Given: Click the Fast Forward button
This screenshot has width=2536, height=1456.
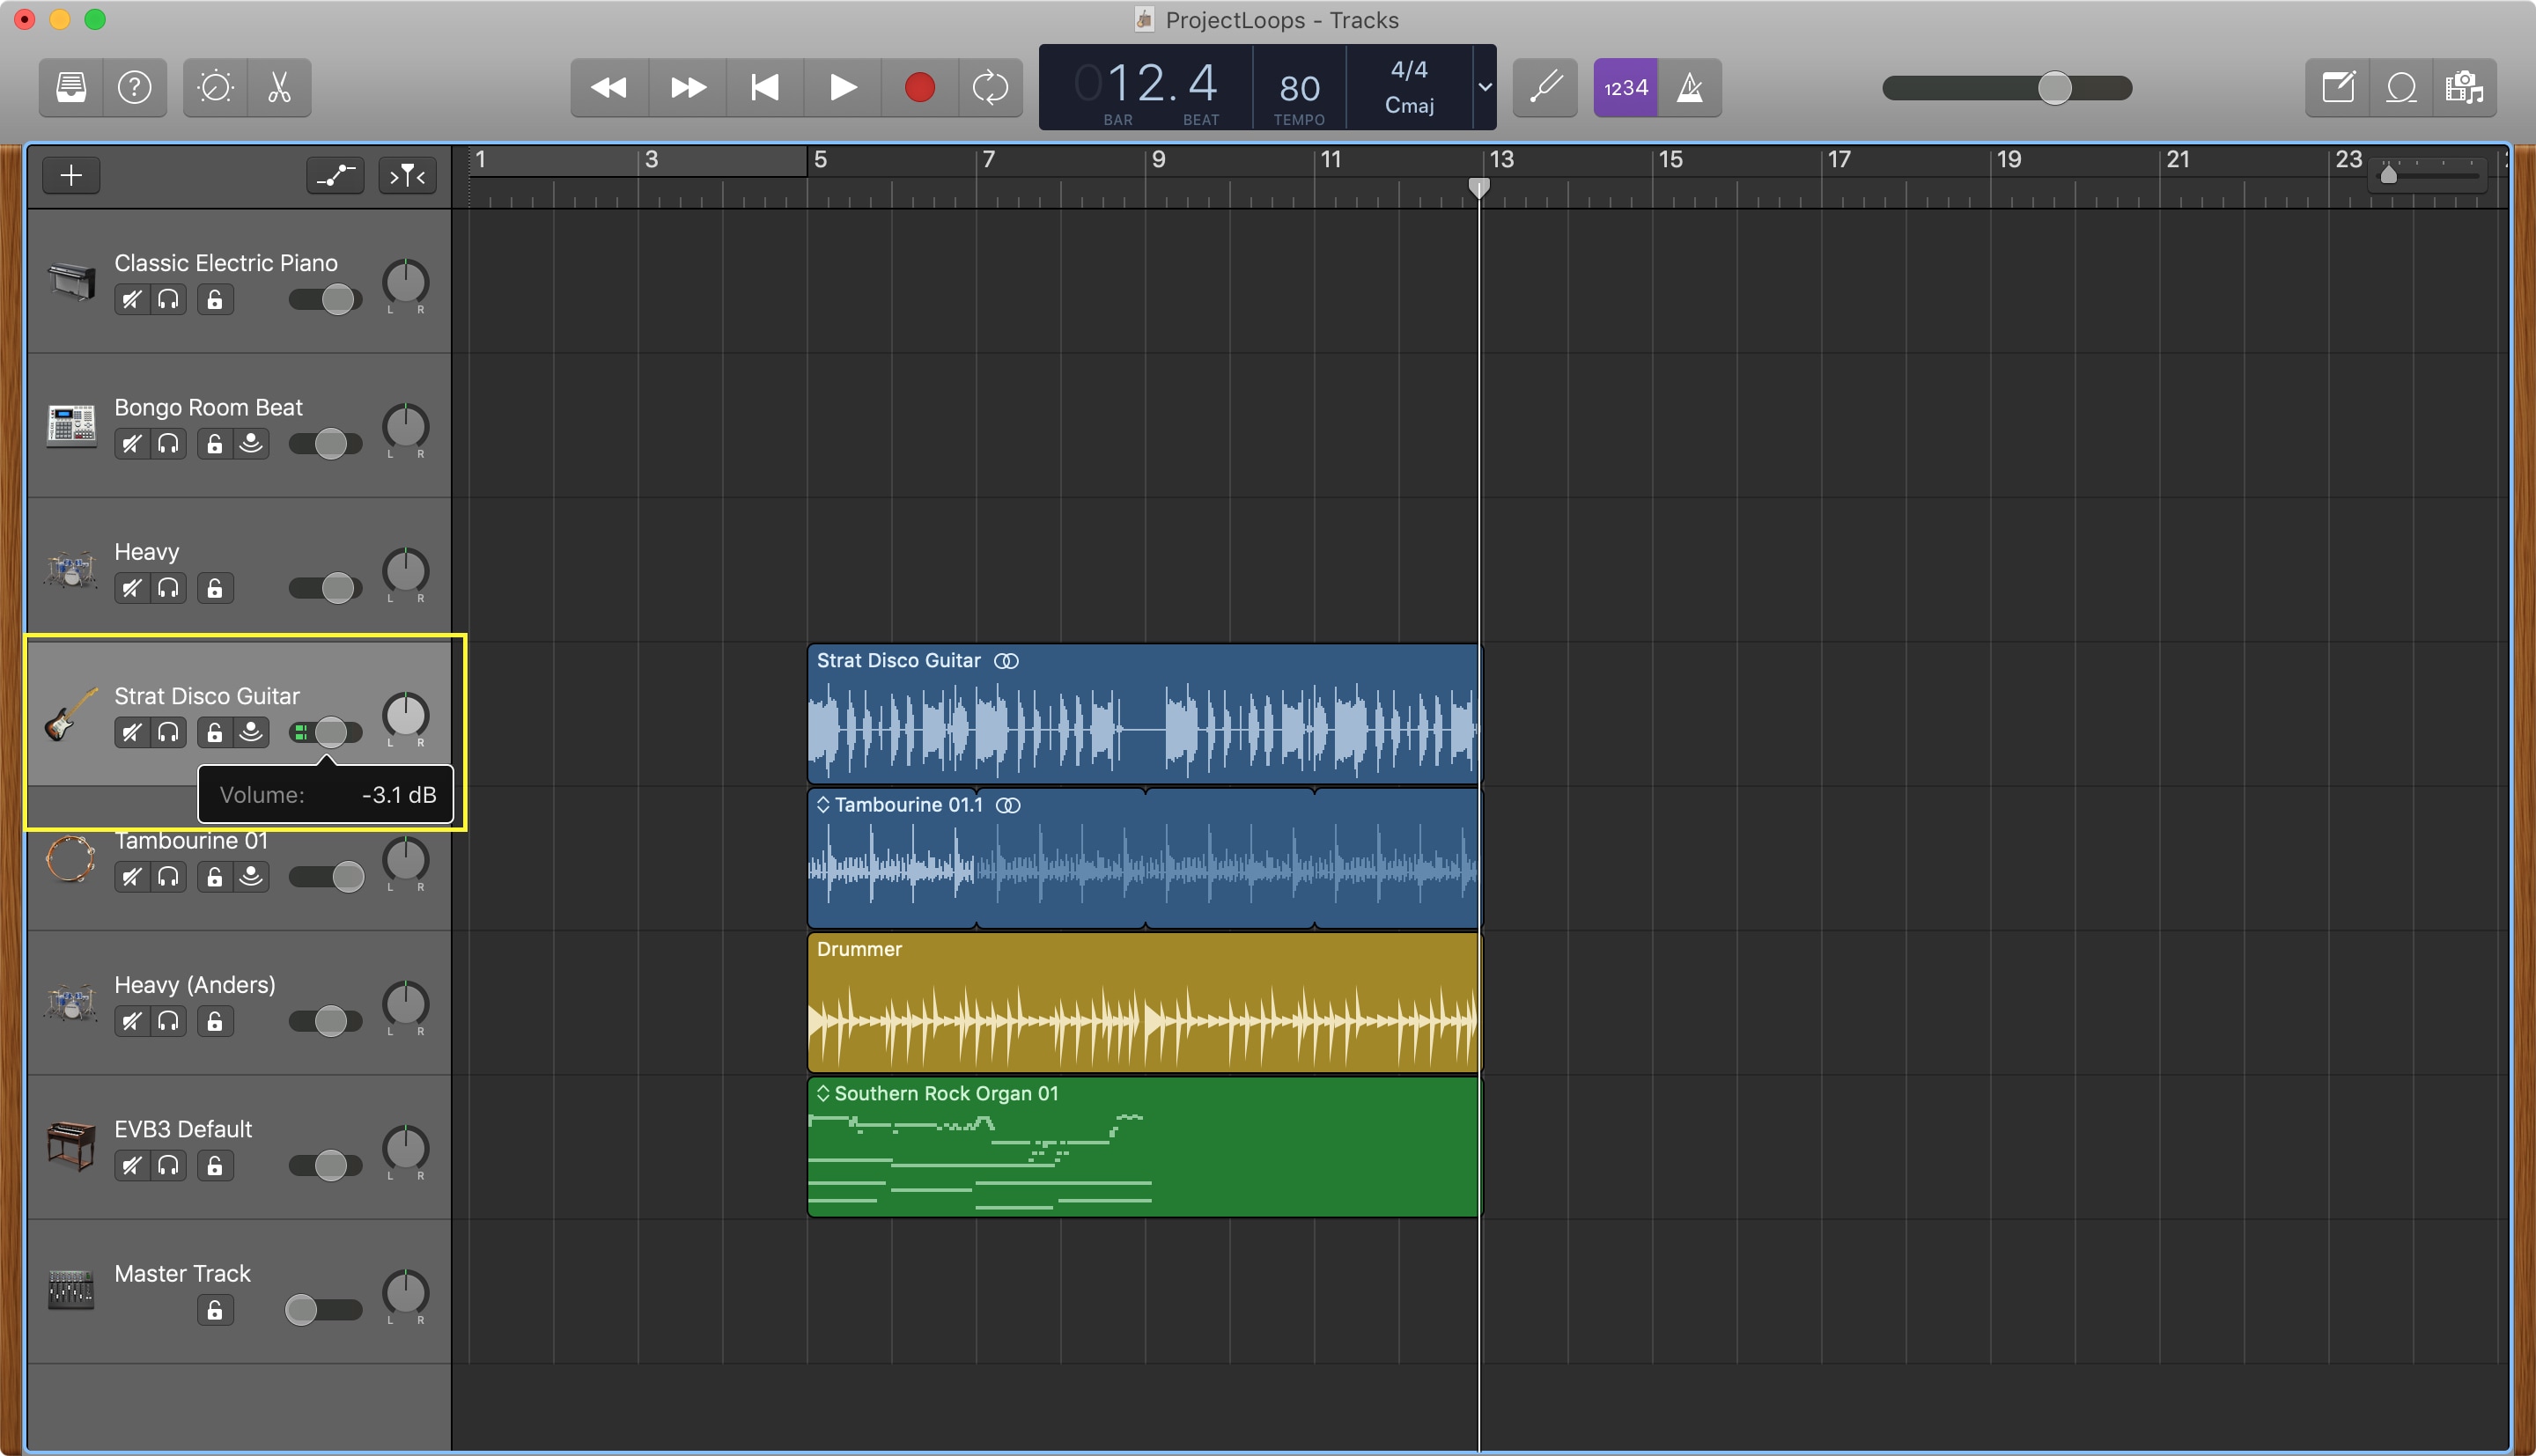Looking at the screenshot, I should pos(688,88).
